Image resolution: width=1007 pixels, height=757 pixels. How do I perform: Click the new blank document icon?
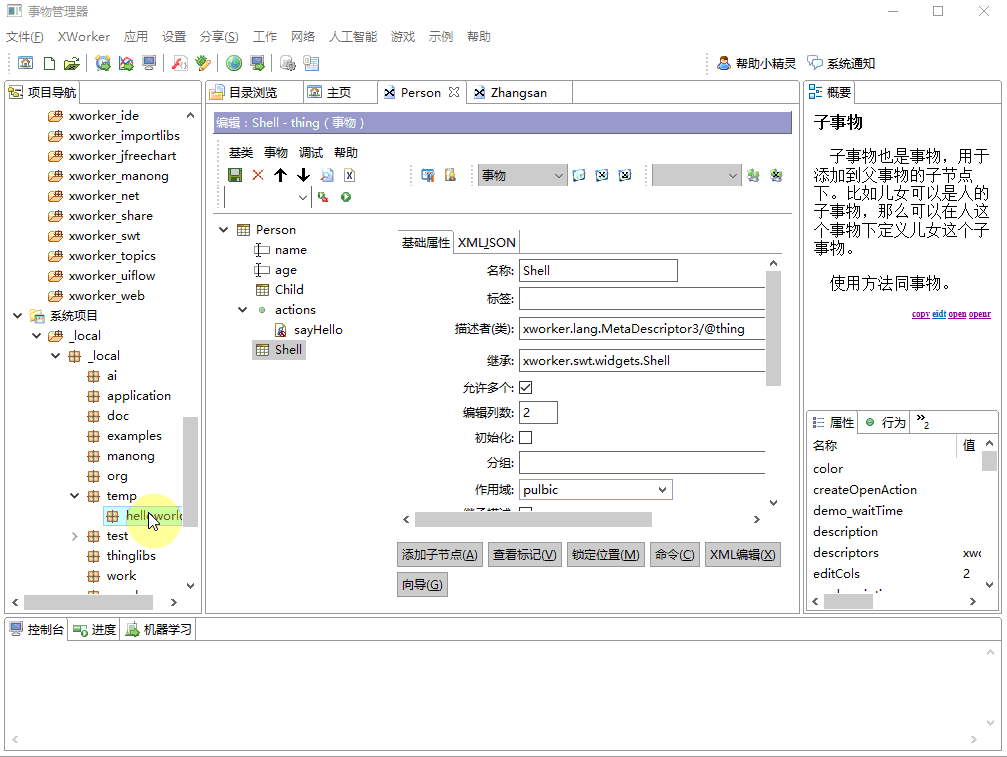pyautogui.click(x=49, y=63)
